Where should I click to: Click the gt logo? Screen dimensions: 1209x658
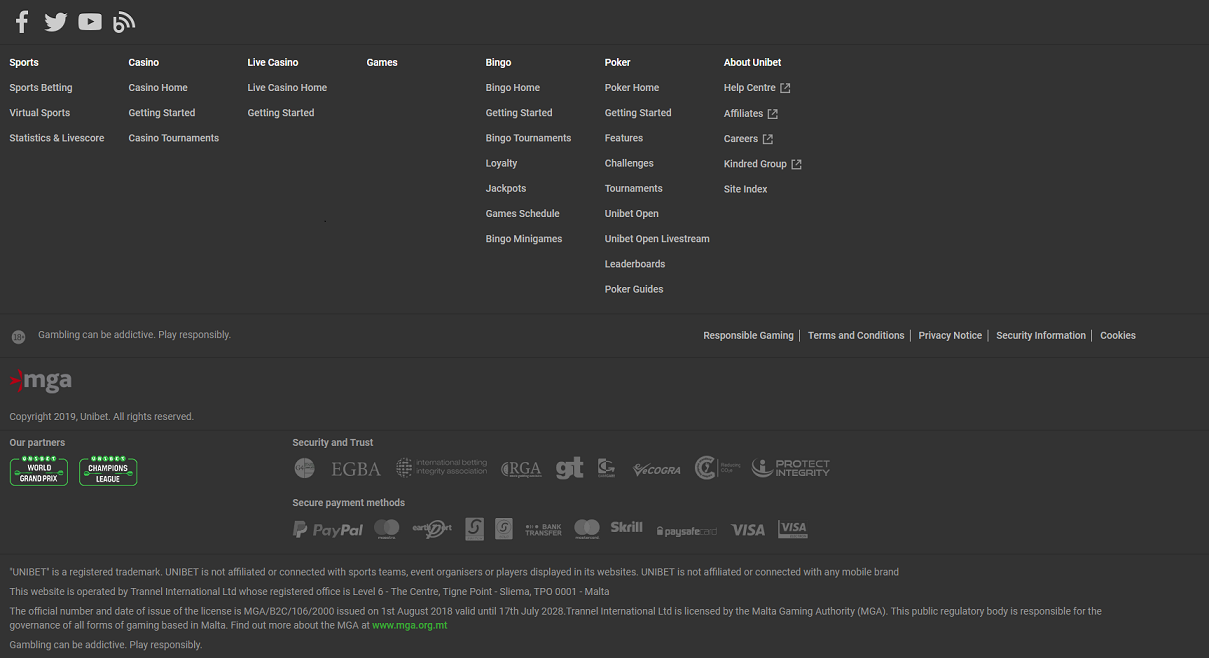[x=570, y=468]
